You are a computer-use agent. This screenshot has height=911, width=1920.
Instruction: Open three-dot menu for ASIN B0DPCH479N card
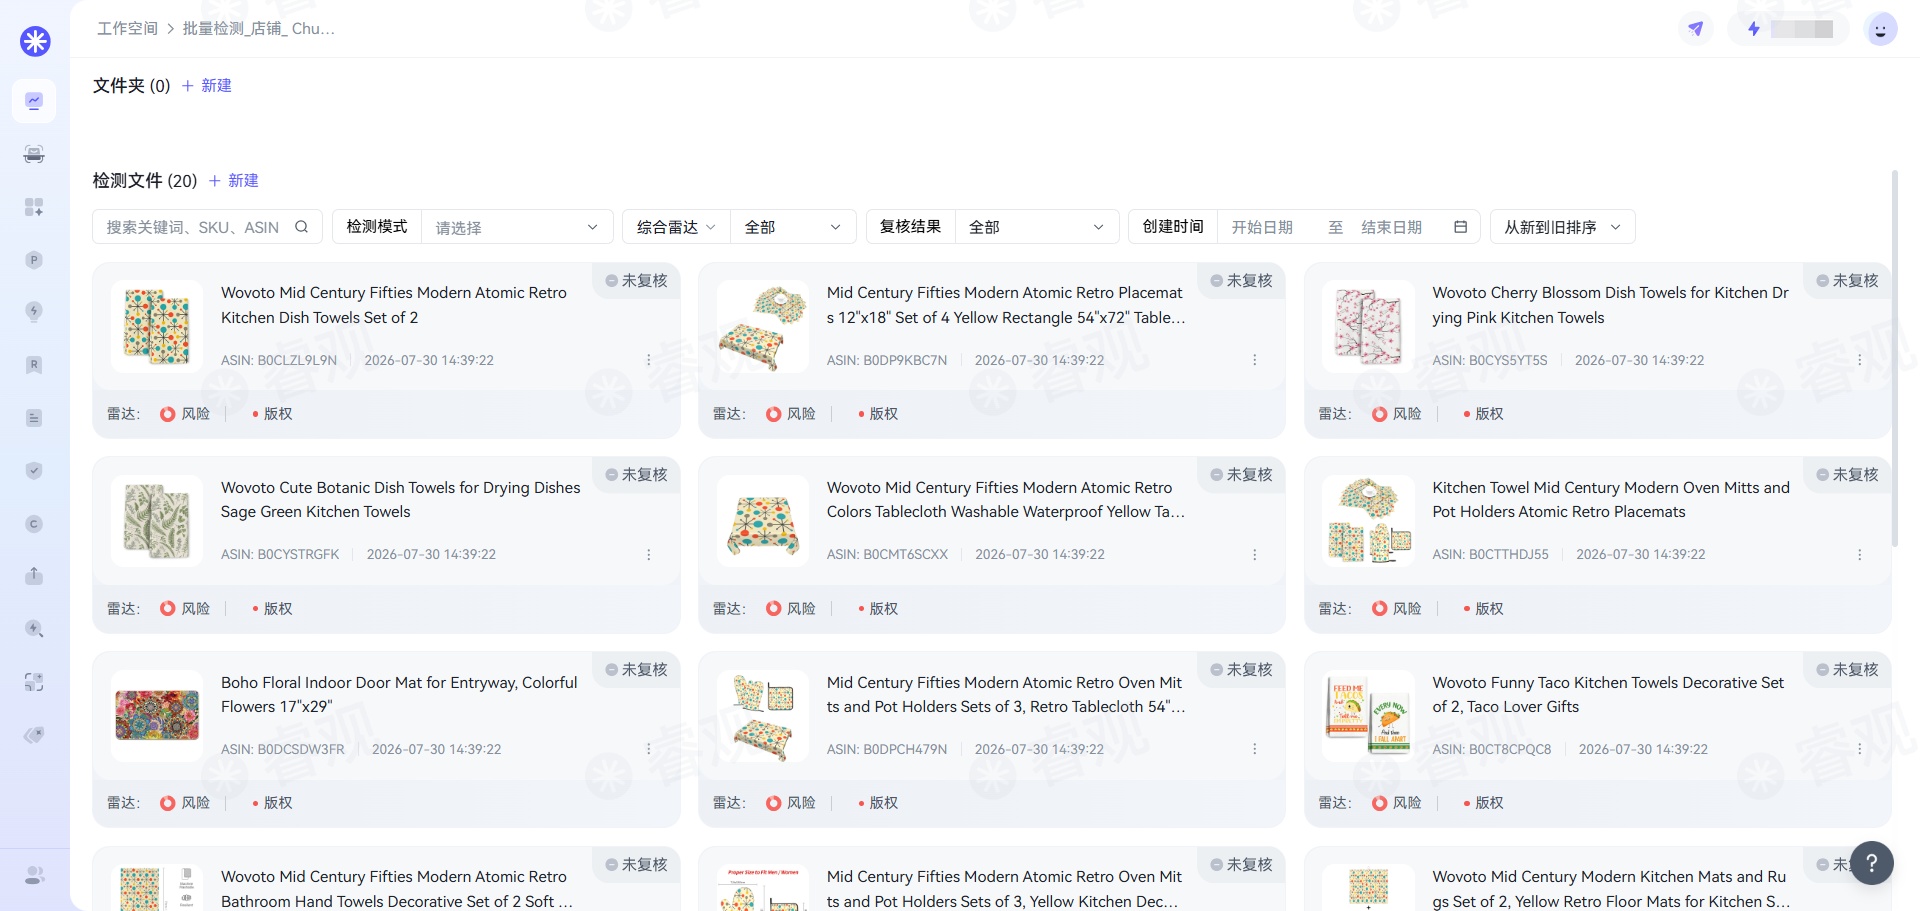click(1255, 749)
